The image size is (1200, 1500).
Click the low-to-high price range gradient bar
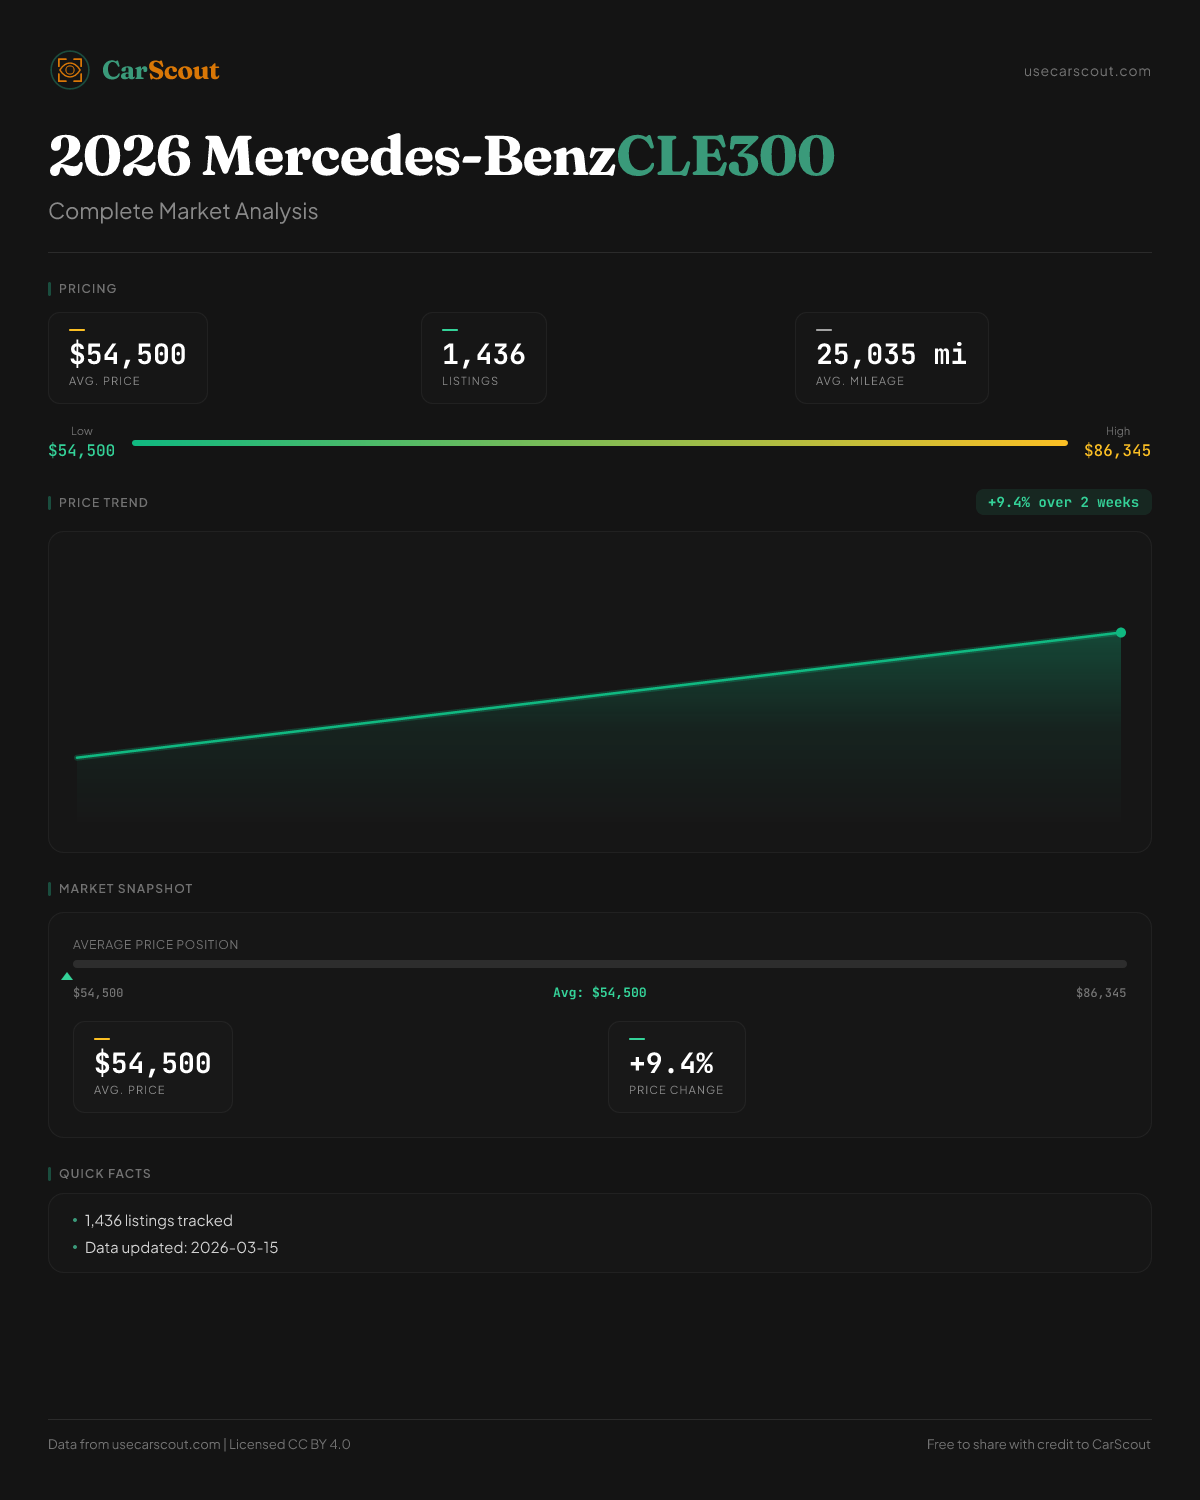point(600,443)
